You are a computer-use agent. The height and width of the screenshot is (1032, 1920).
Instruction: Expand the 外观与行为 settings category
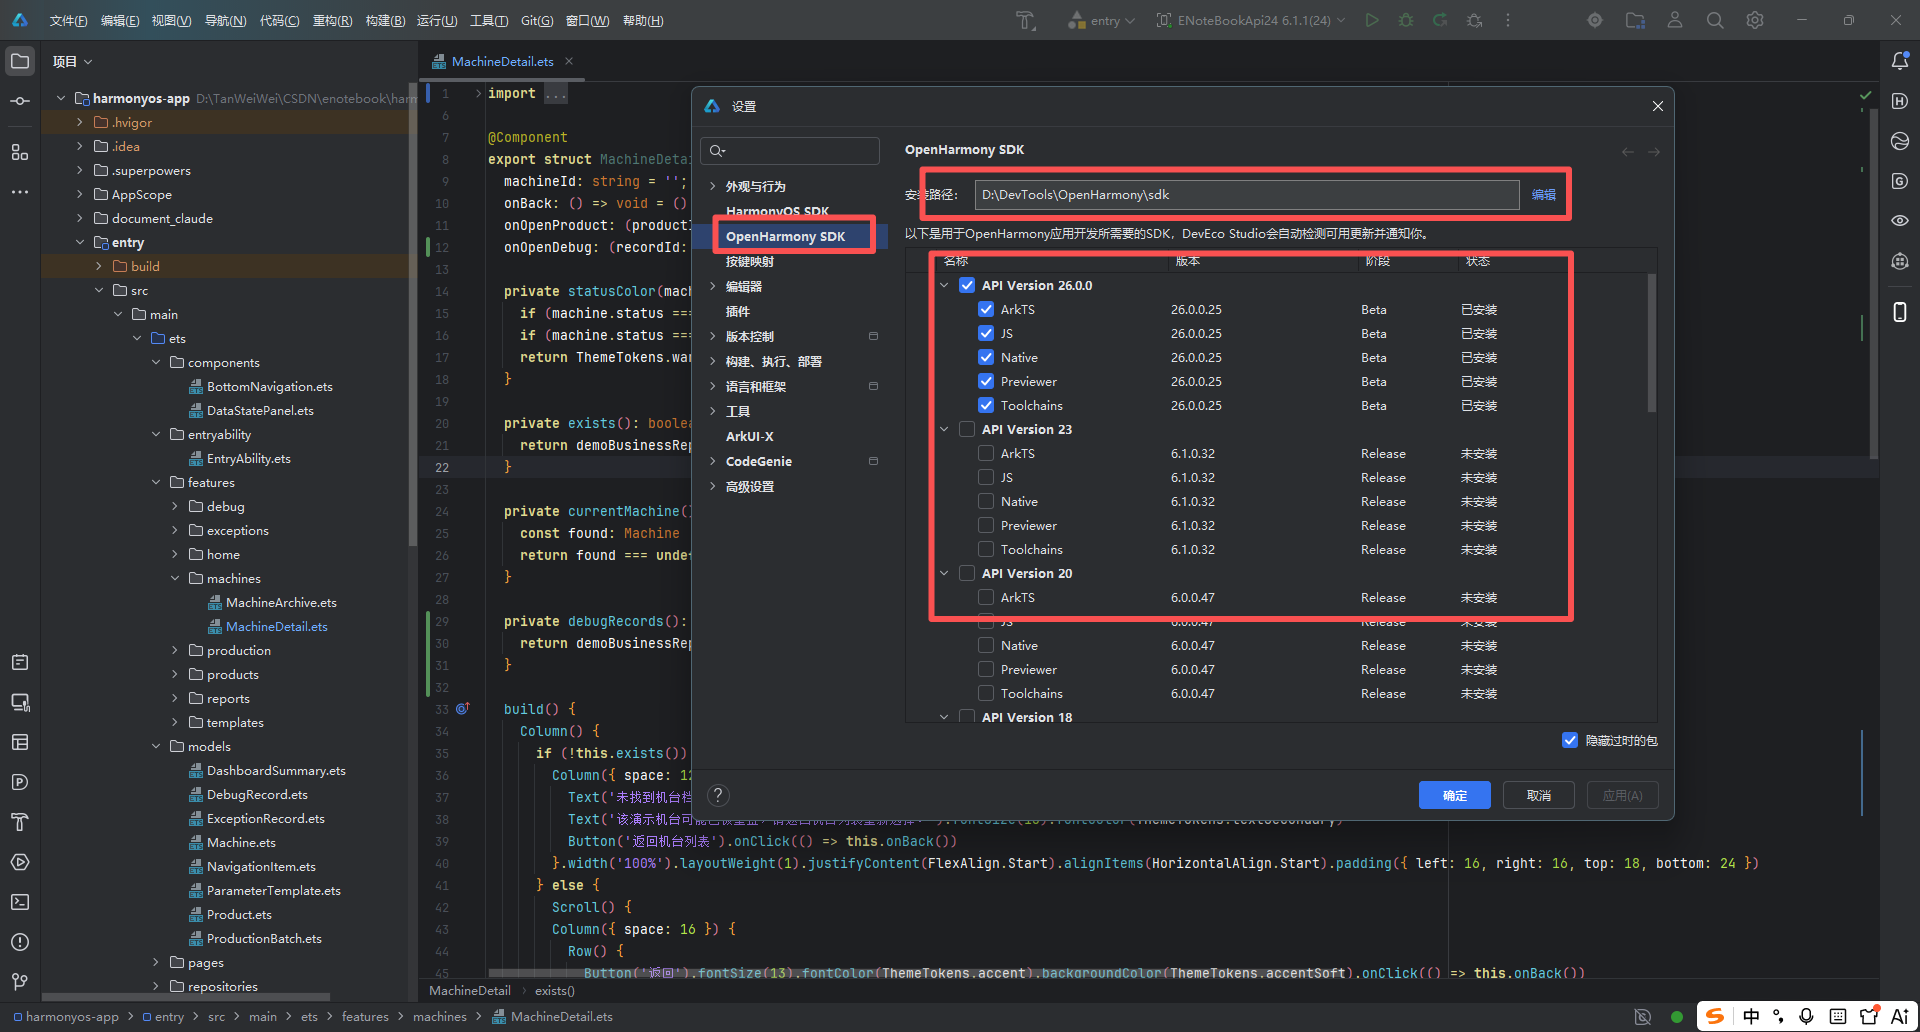pos(713,186)
